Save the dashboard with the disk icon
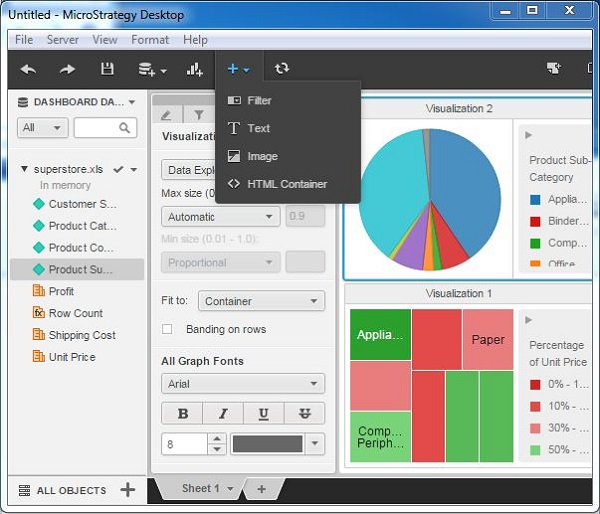This screenshot has width=600, height=514. pyautogui.click(x=107, y=69)
